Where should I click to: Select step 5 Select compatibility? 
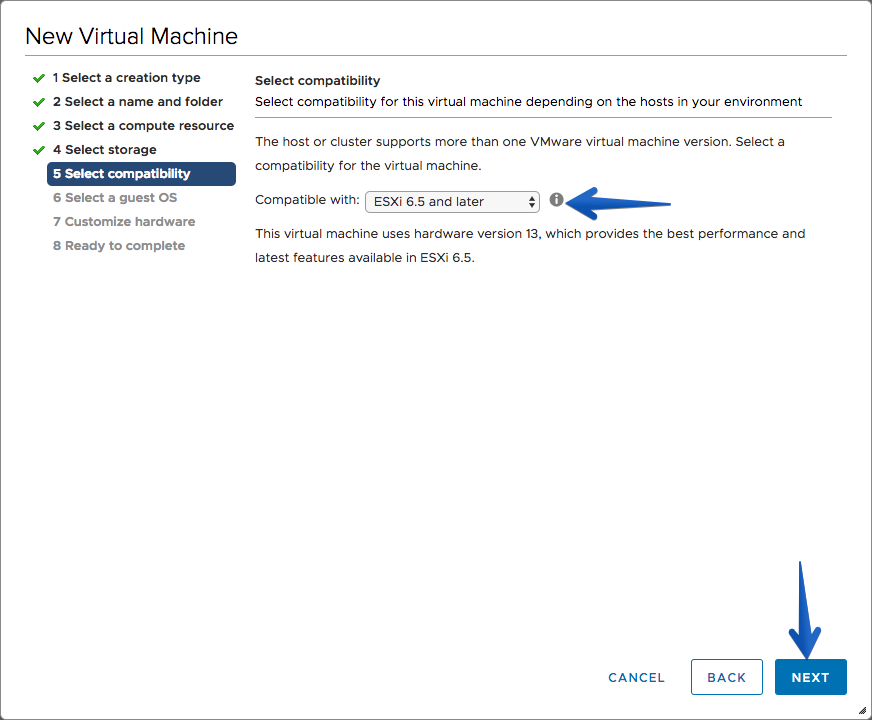click(141, 173)
